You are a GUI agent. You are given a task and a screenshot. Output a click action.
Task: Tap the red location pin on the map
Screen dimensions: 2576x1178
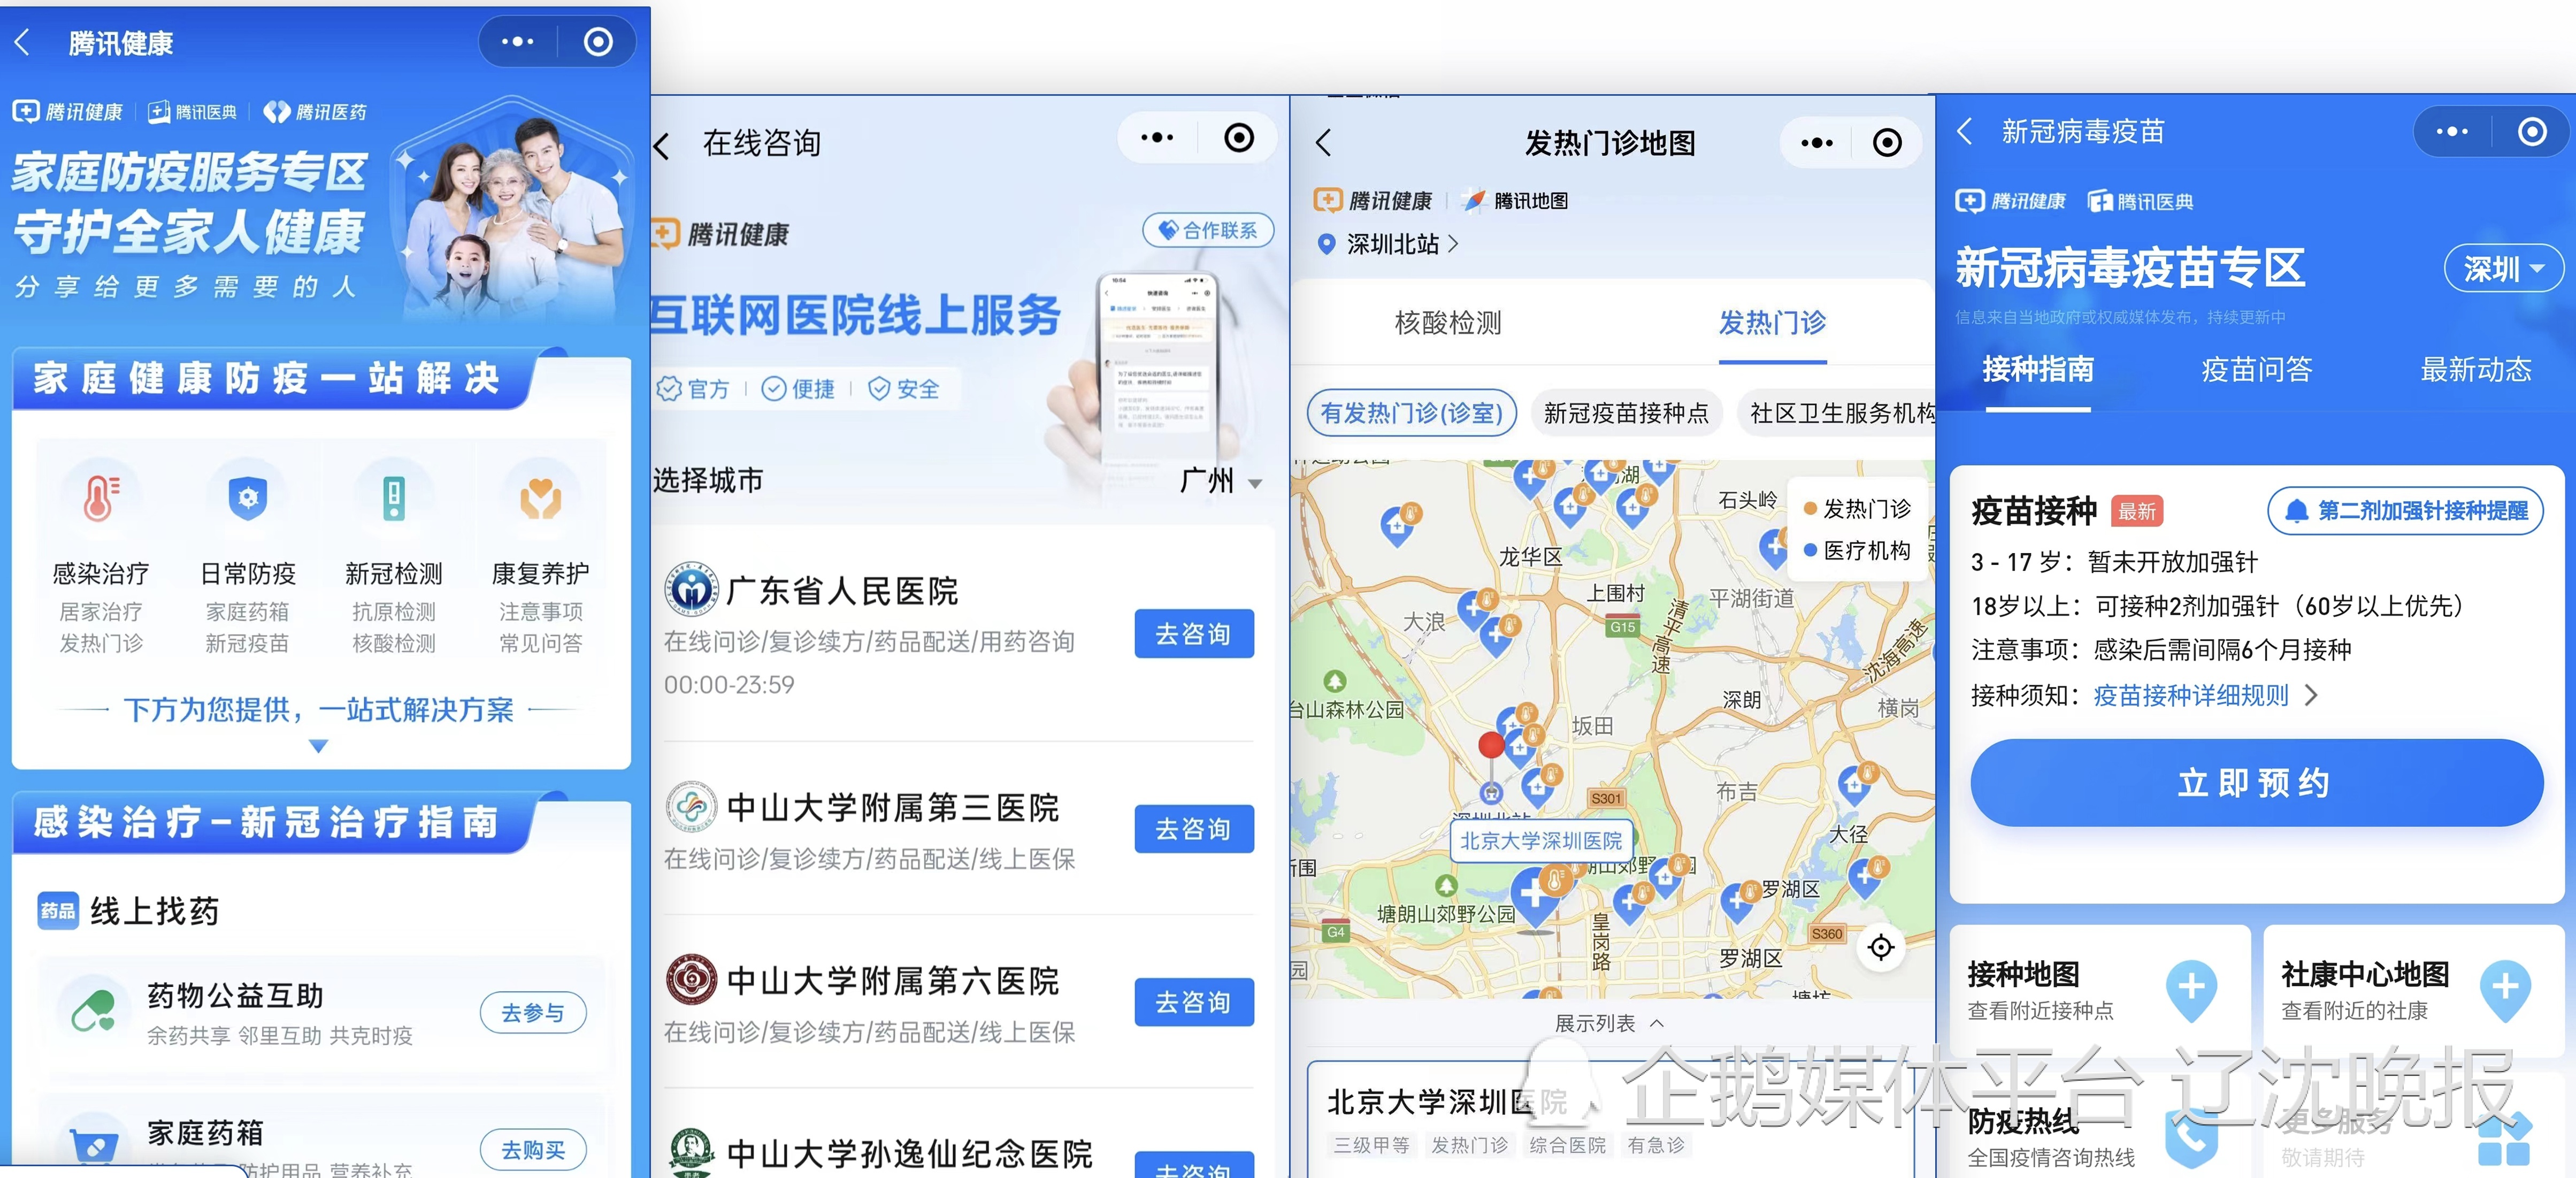tap(1491, 746)
